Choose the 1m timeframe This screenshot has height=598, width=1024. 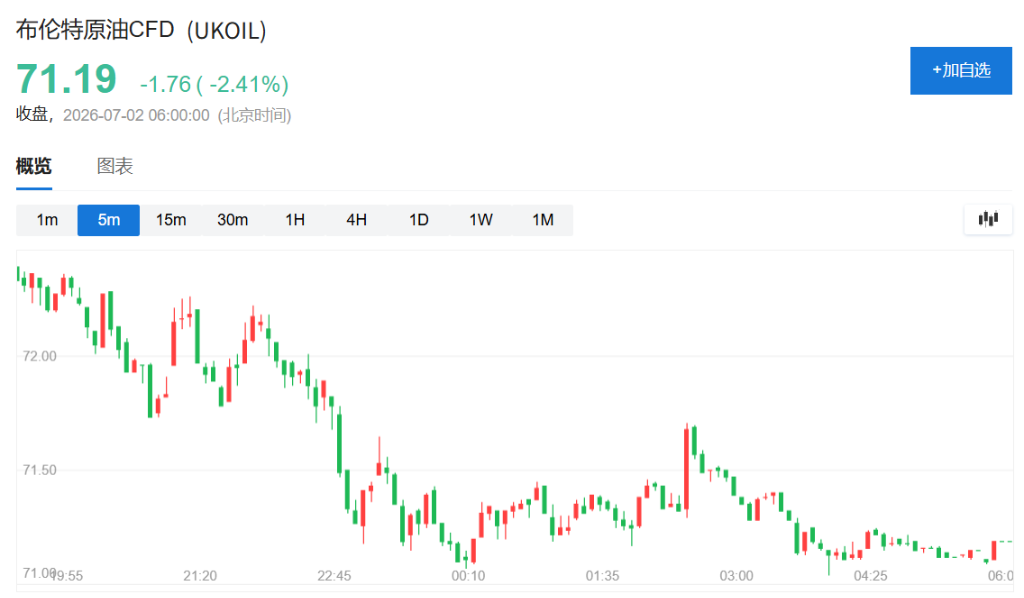(x=47, y=220)
